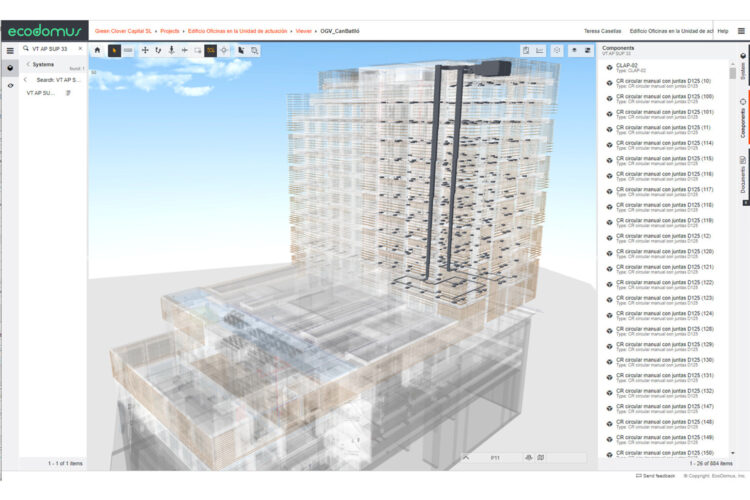This screenshot has height=500, width=750.
Task: Click the chart icon in viewer toolbar
Action: 540,50
